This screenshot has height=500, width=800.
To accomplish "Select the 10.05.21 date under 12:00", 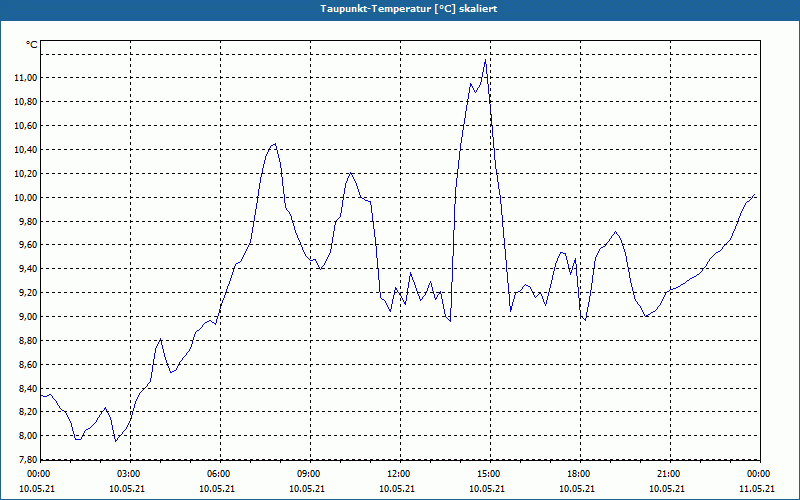I will click(397, 489).
